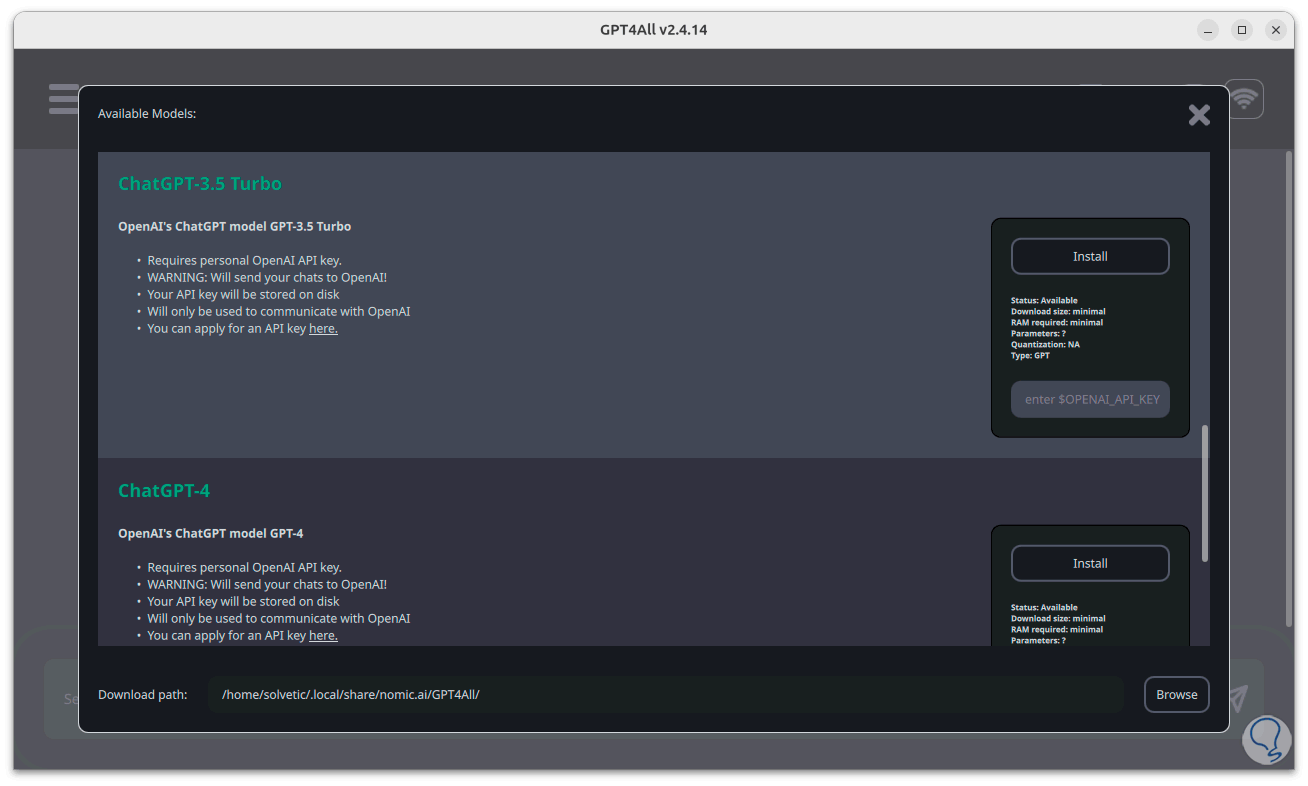Click the models list scrollbar handle
The height and width of the screenshot is (786, 1308).
point(1205,493)
